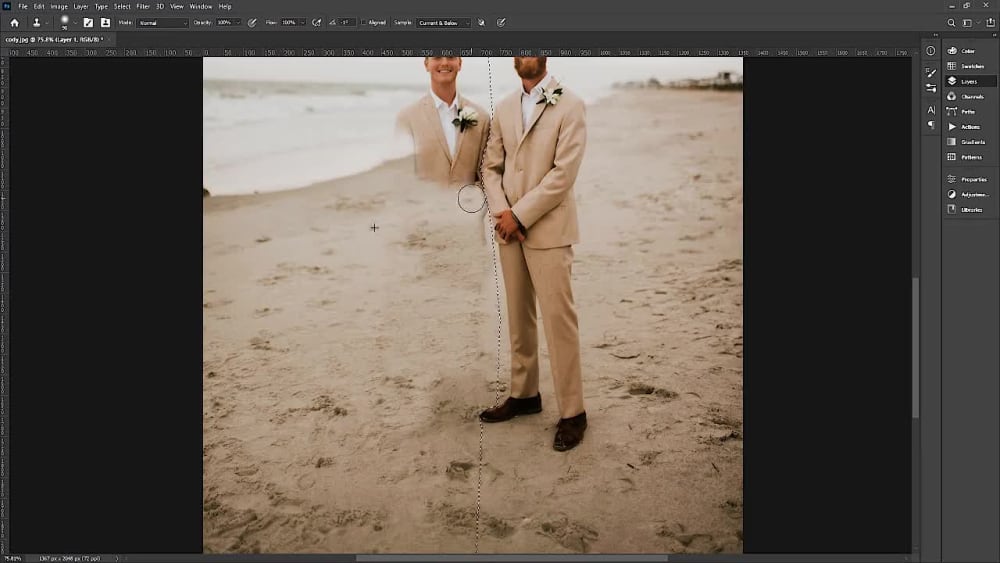The image size is (1000, 563).
Task: Open the File menu
Action: pos(23,6)
